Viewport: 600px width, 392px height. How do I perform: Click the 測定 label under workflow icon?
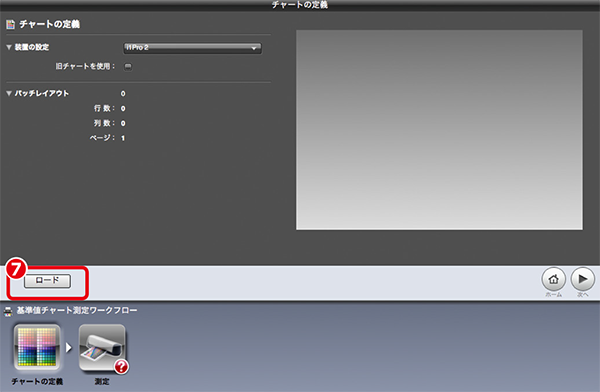pyautogui.click(x=102, y=382)
